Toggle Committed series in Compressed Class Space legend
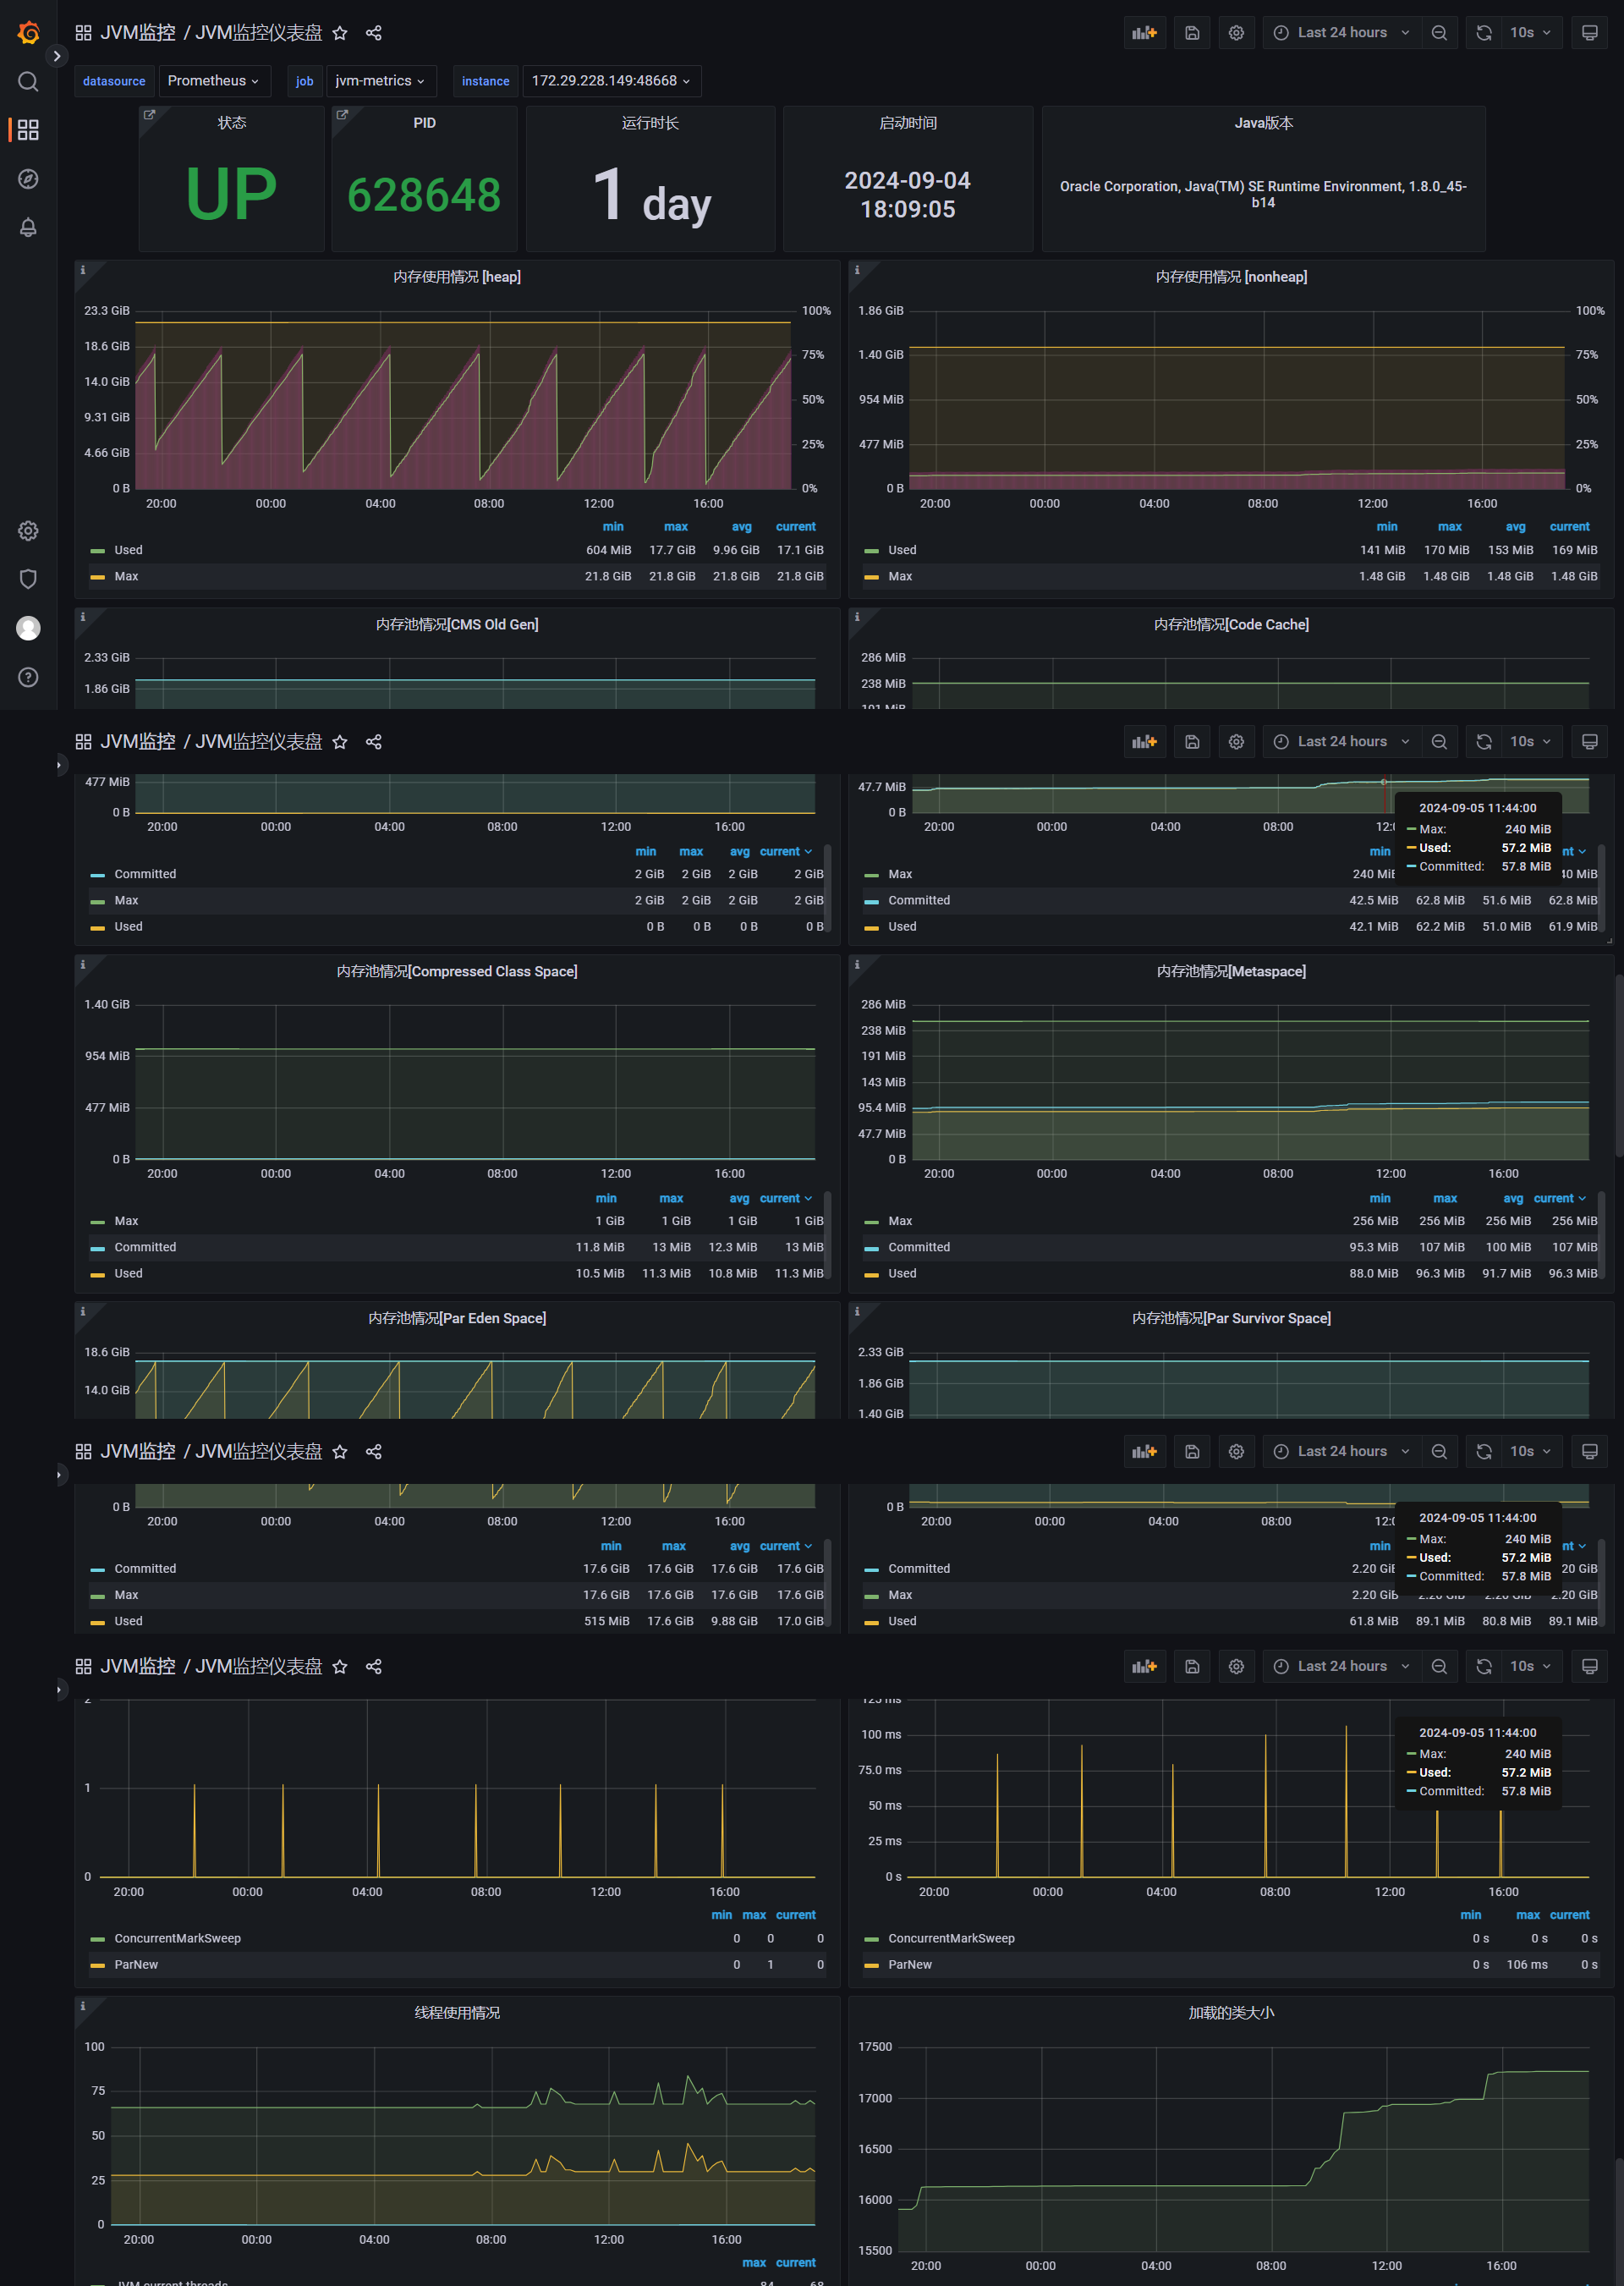Viewport: 1624px width, 2286px height. tap(145, 1247)
